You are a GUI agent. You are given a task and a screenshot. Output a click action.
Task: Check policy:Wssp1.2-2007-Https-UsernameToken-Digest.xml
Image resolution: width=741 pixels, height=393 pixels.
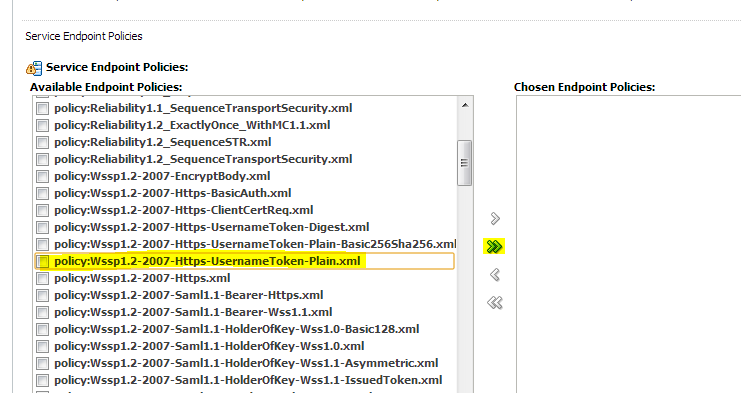(x=43, y=227)
